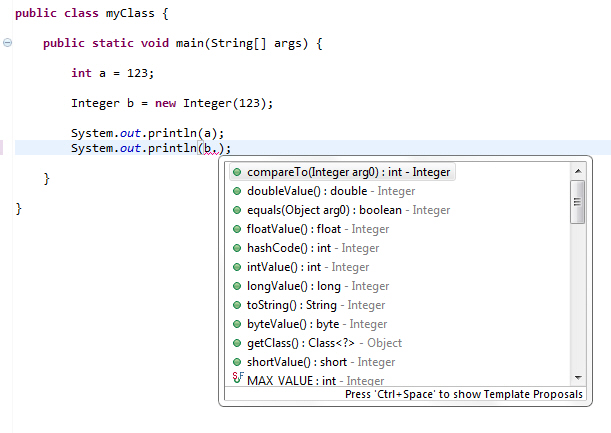Click the green method icon beside equals
The height and width of the screenshot is (433, 611).
coord(237,210)
